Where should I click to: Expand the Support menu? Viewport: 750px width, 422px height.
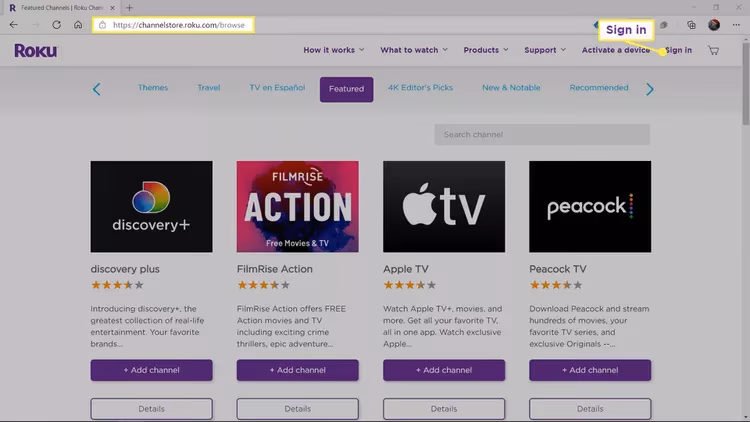click(x=545, y=50)
